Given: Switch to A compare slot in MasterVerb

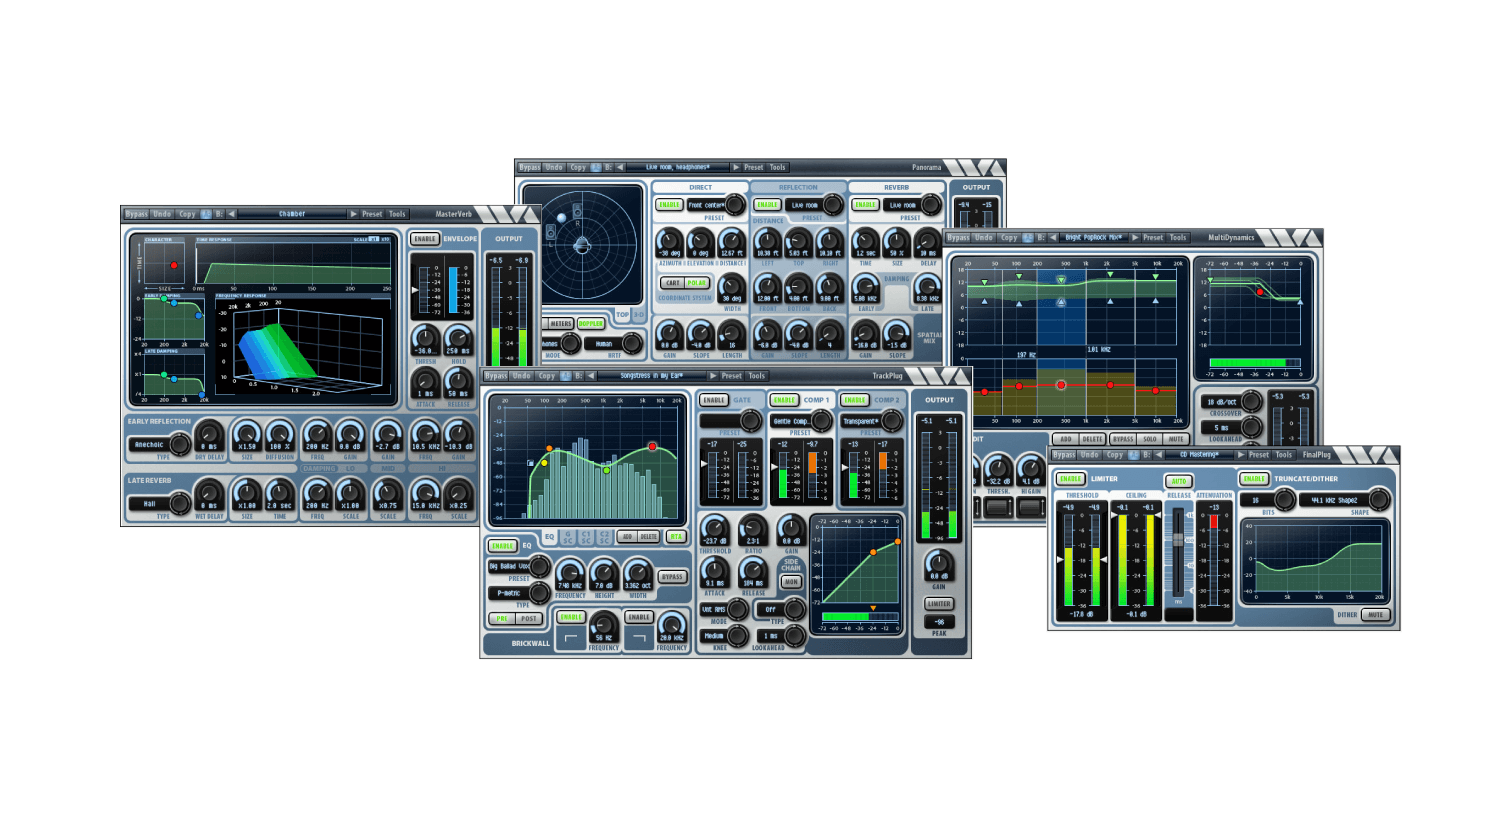Looking at the screenshot, I should point(206,214).
